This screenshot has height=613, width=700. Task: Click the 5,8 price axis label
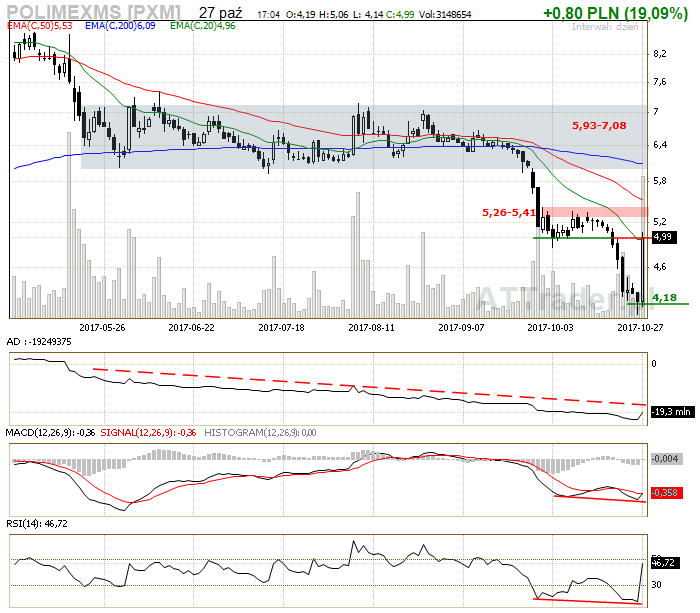660,181
